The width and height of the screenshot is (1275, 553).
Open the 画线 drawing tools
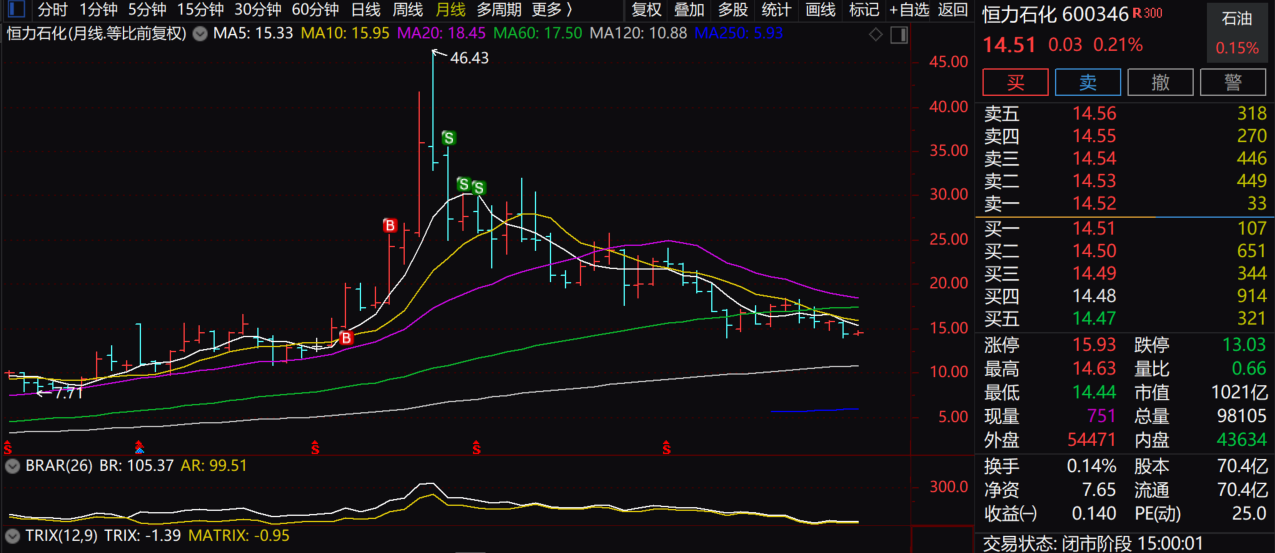click(820, 10)
